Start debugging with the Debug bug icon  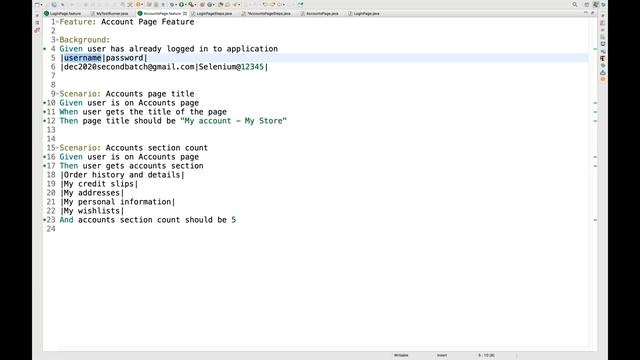pyautogui.click(x=172, y=4)
